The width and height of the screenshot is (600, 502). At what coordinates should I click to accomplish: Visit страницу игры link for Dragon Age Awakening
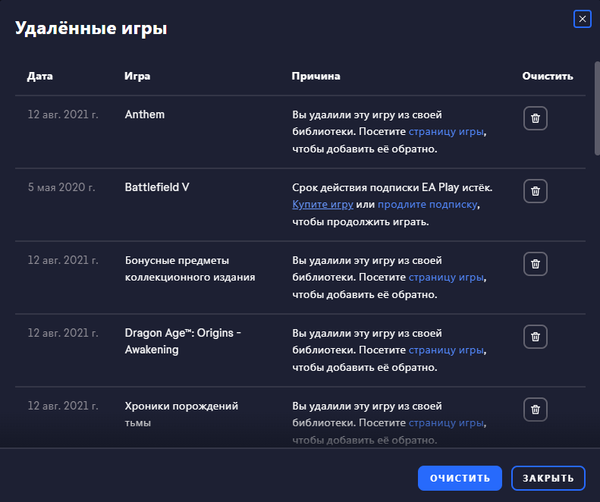click(x=446, y=350)
